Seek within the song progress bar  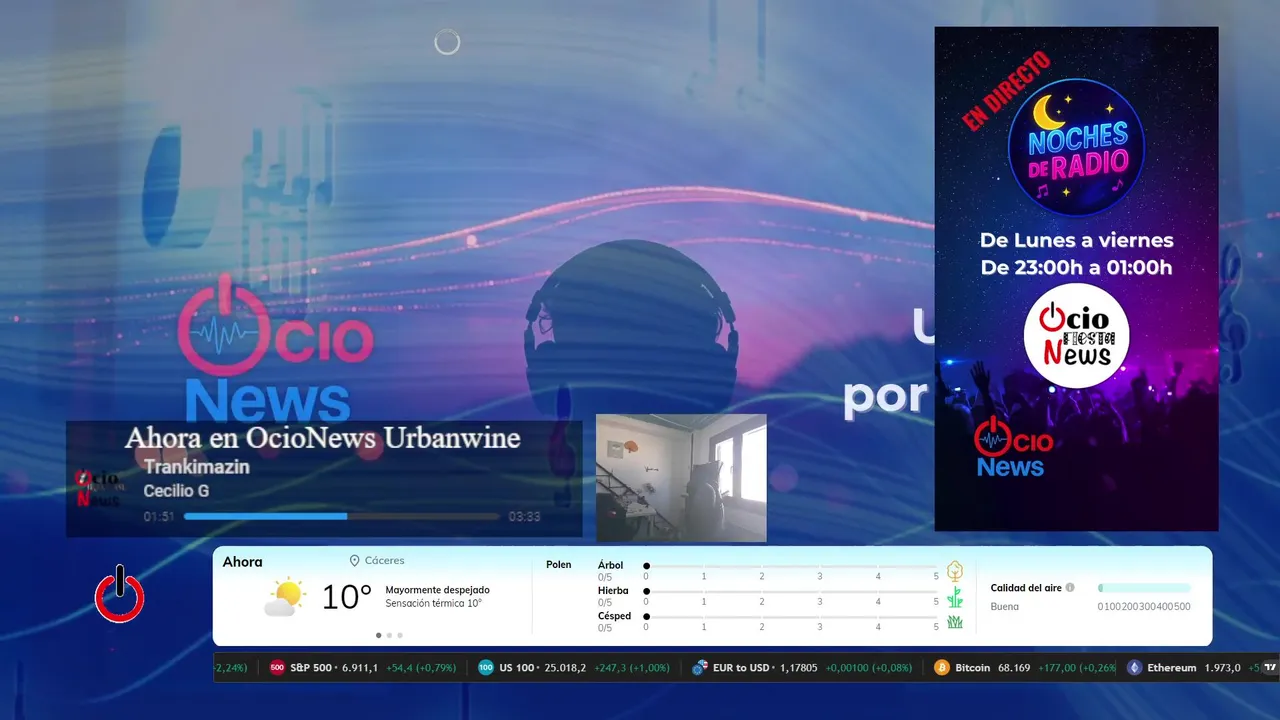point(341,517)
